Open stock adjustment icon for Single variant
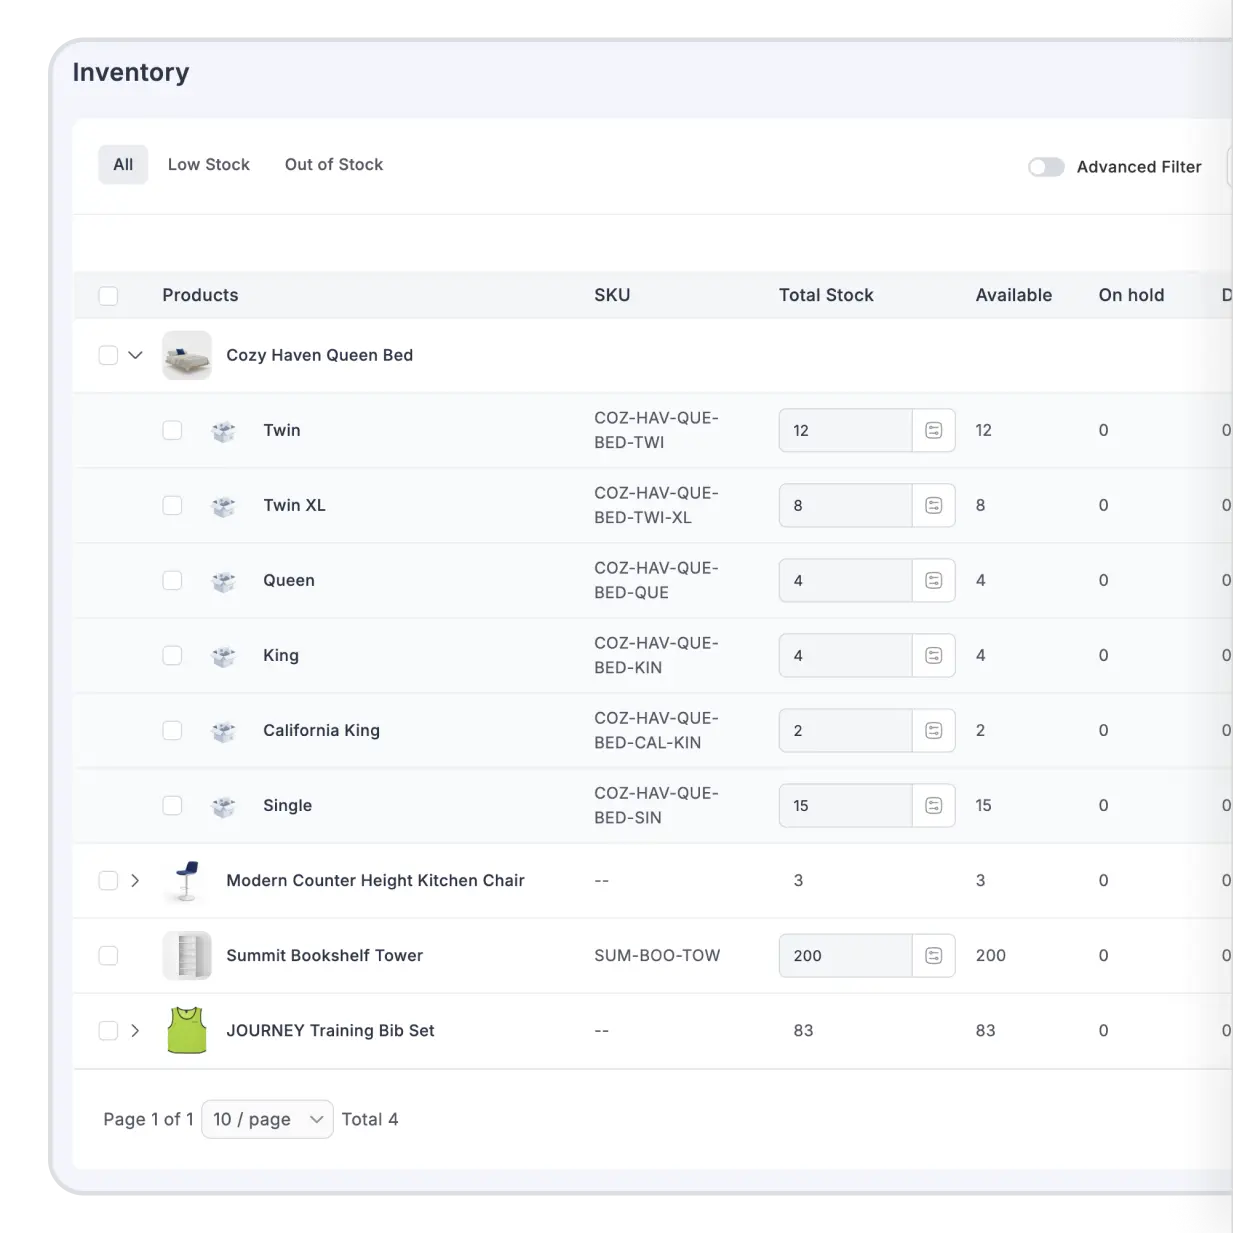This screenshot has width=1233, height=1233. (934, 805)
